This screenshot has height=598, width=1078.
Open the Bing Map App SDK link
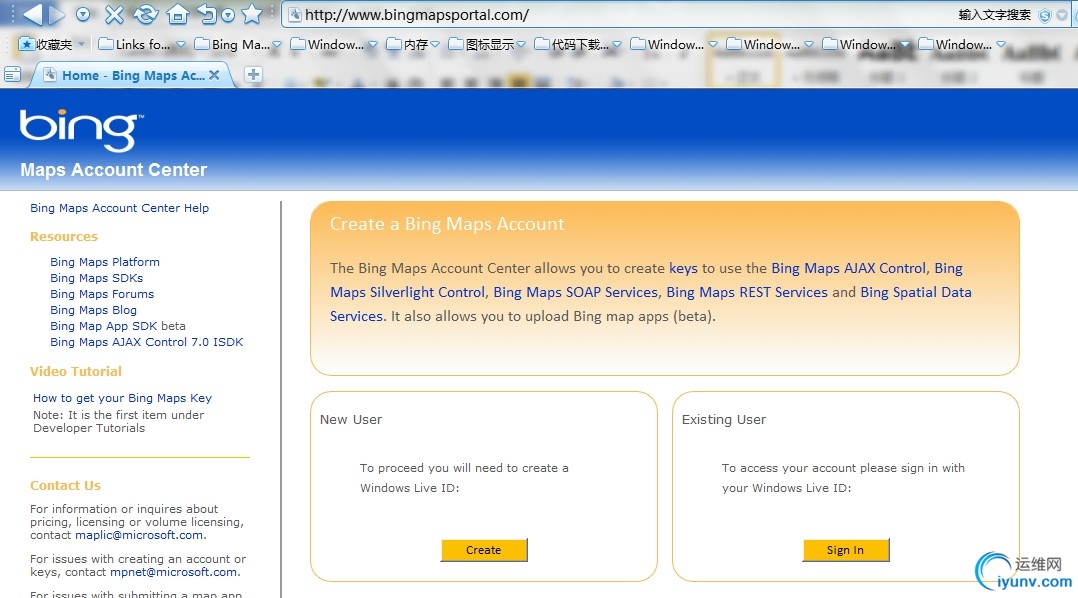tap(103, 326)
